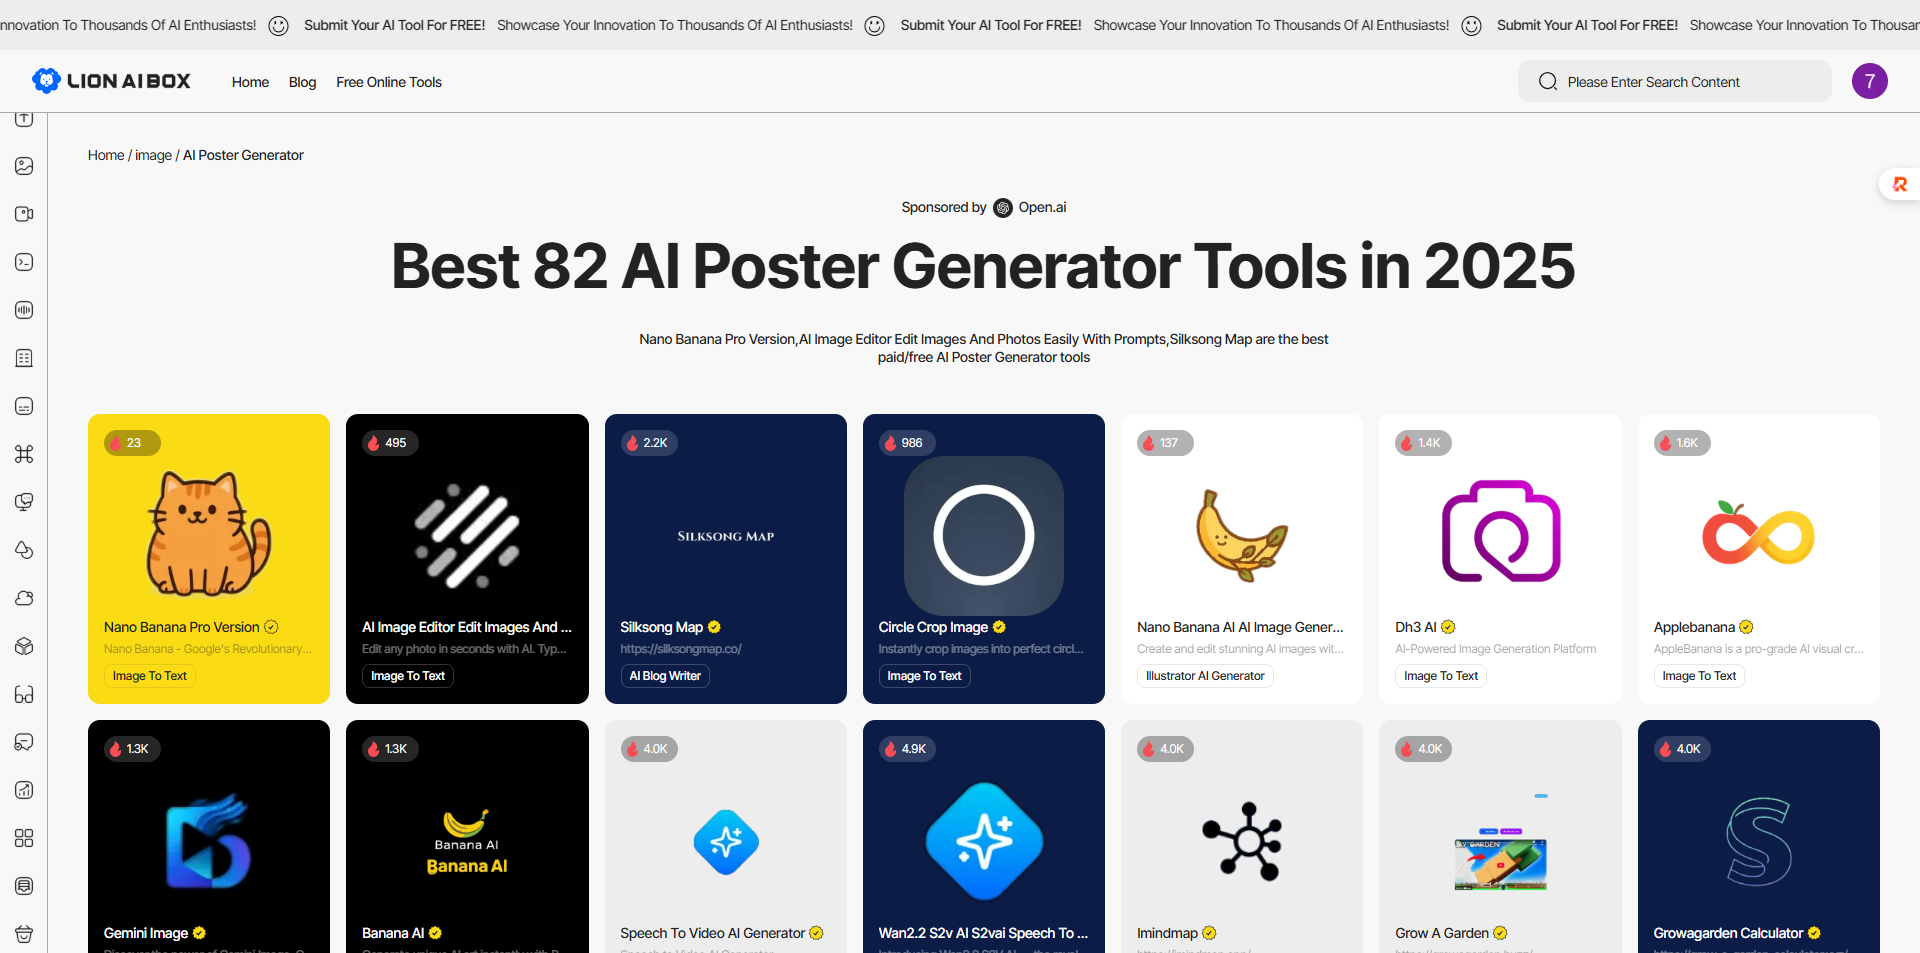Open the code terminal category in sidebar
The width and height of the screenshot is (1920, 953).
[24, 262]
